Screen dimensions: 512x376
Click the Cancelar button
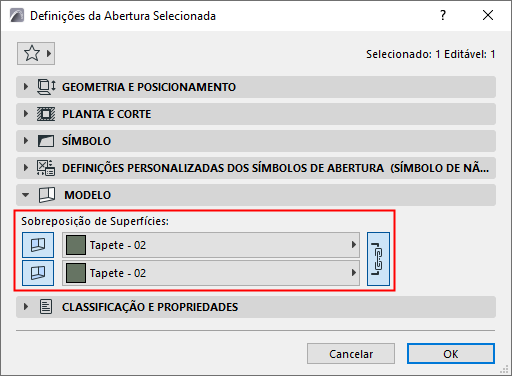[351, 354]
